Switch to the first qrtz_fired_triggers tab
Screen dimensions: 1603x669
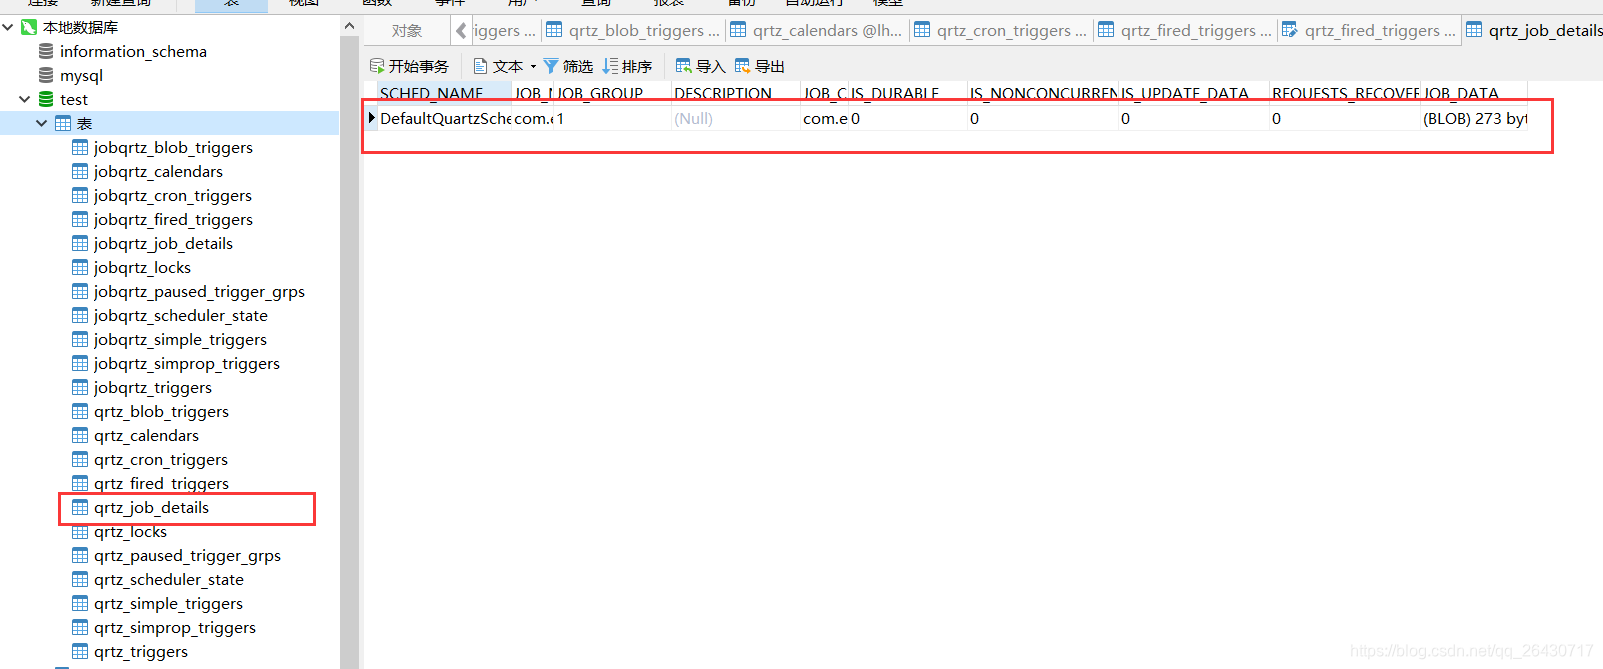tap(1186, 31)
